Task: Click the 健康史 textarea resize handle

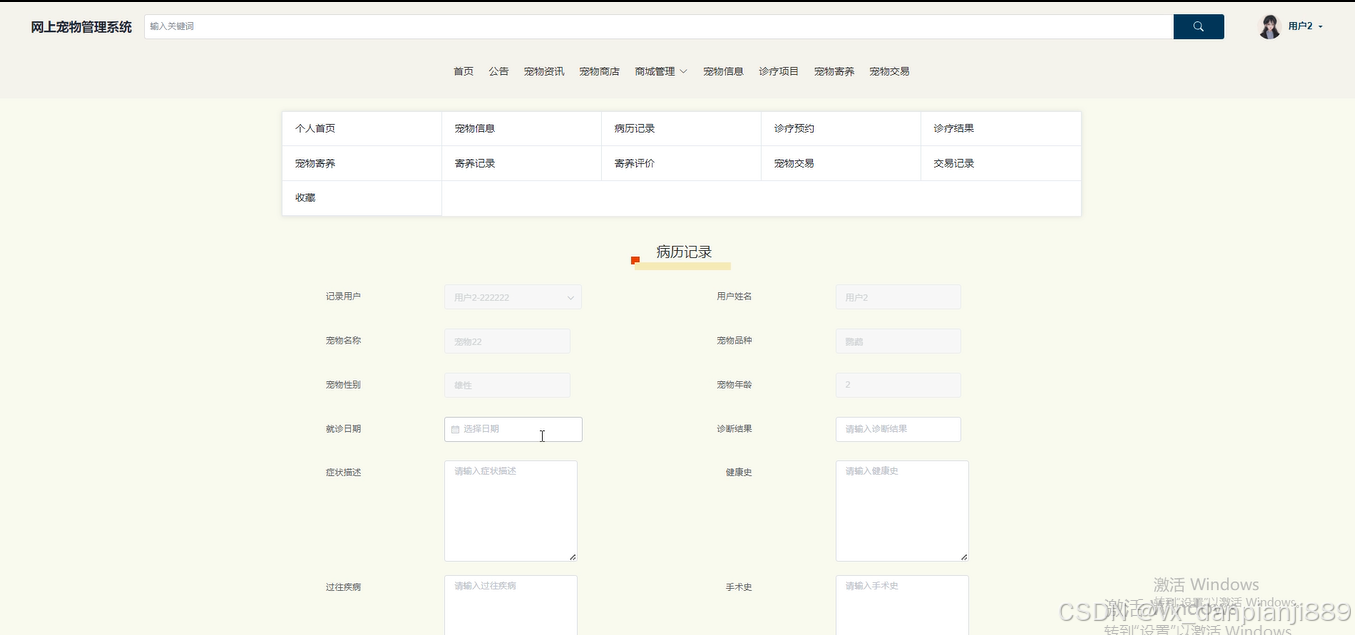Action: pyautogui.click(x=964, y=556)
